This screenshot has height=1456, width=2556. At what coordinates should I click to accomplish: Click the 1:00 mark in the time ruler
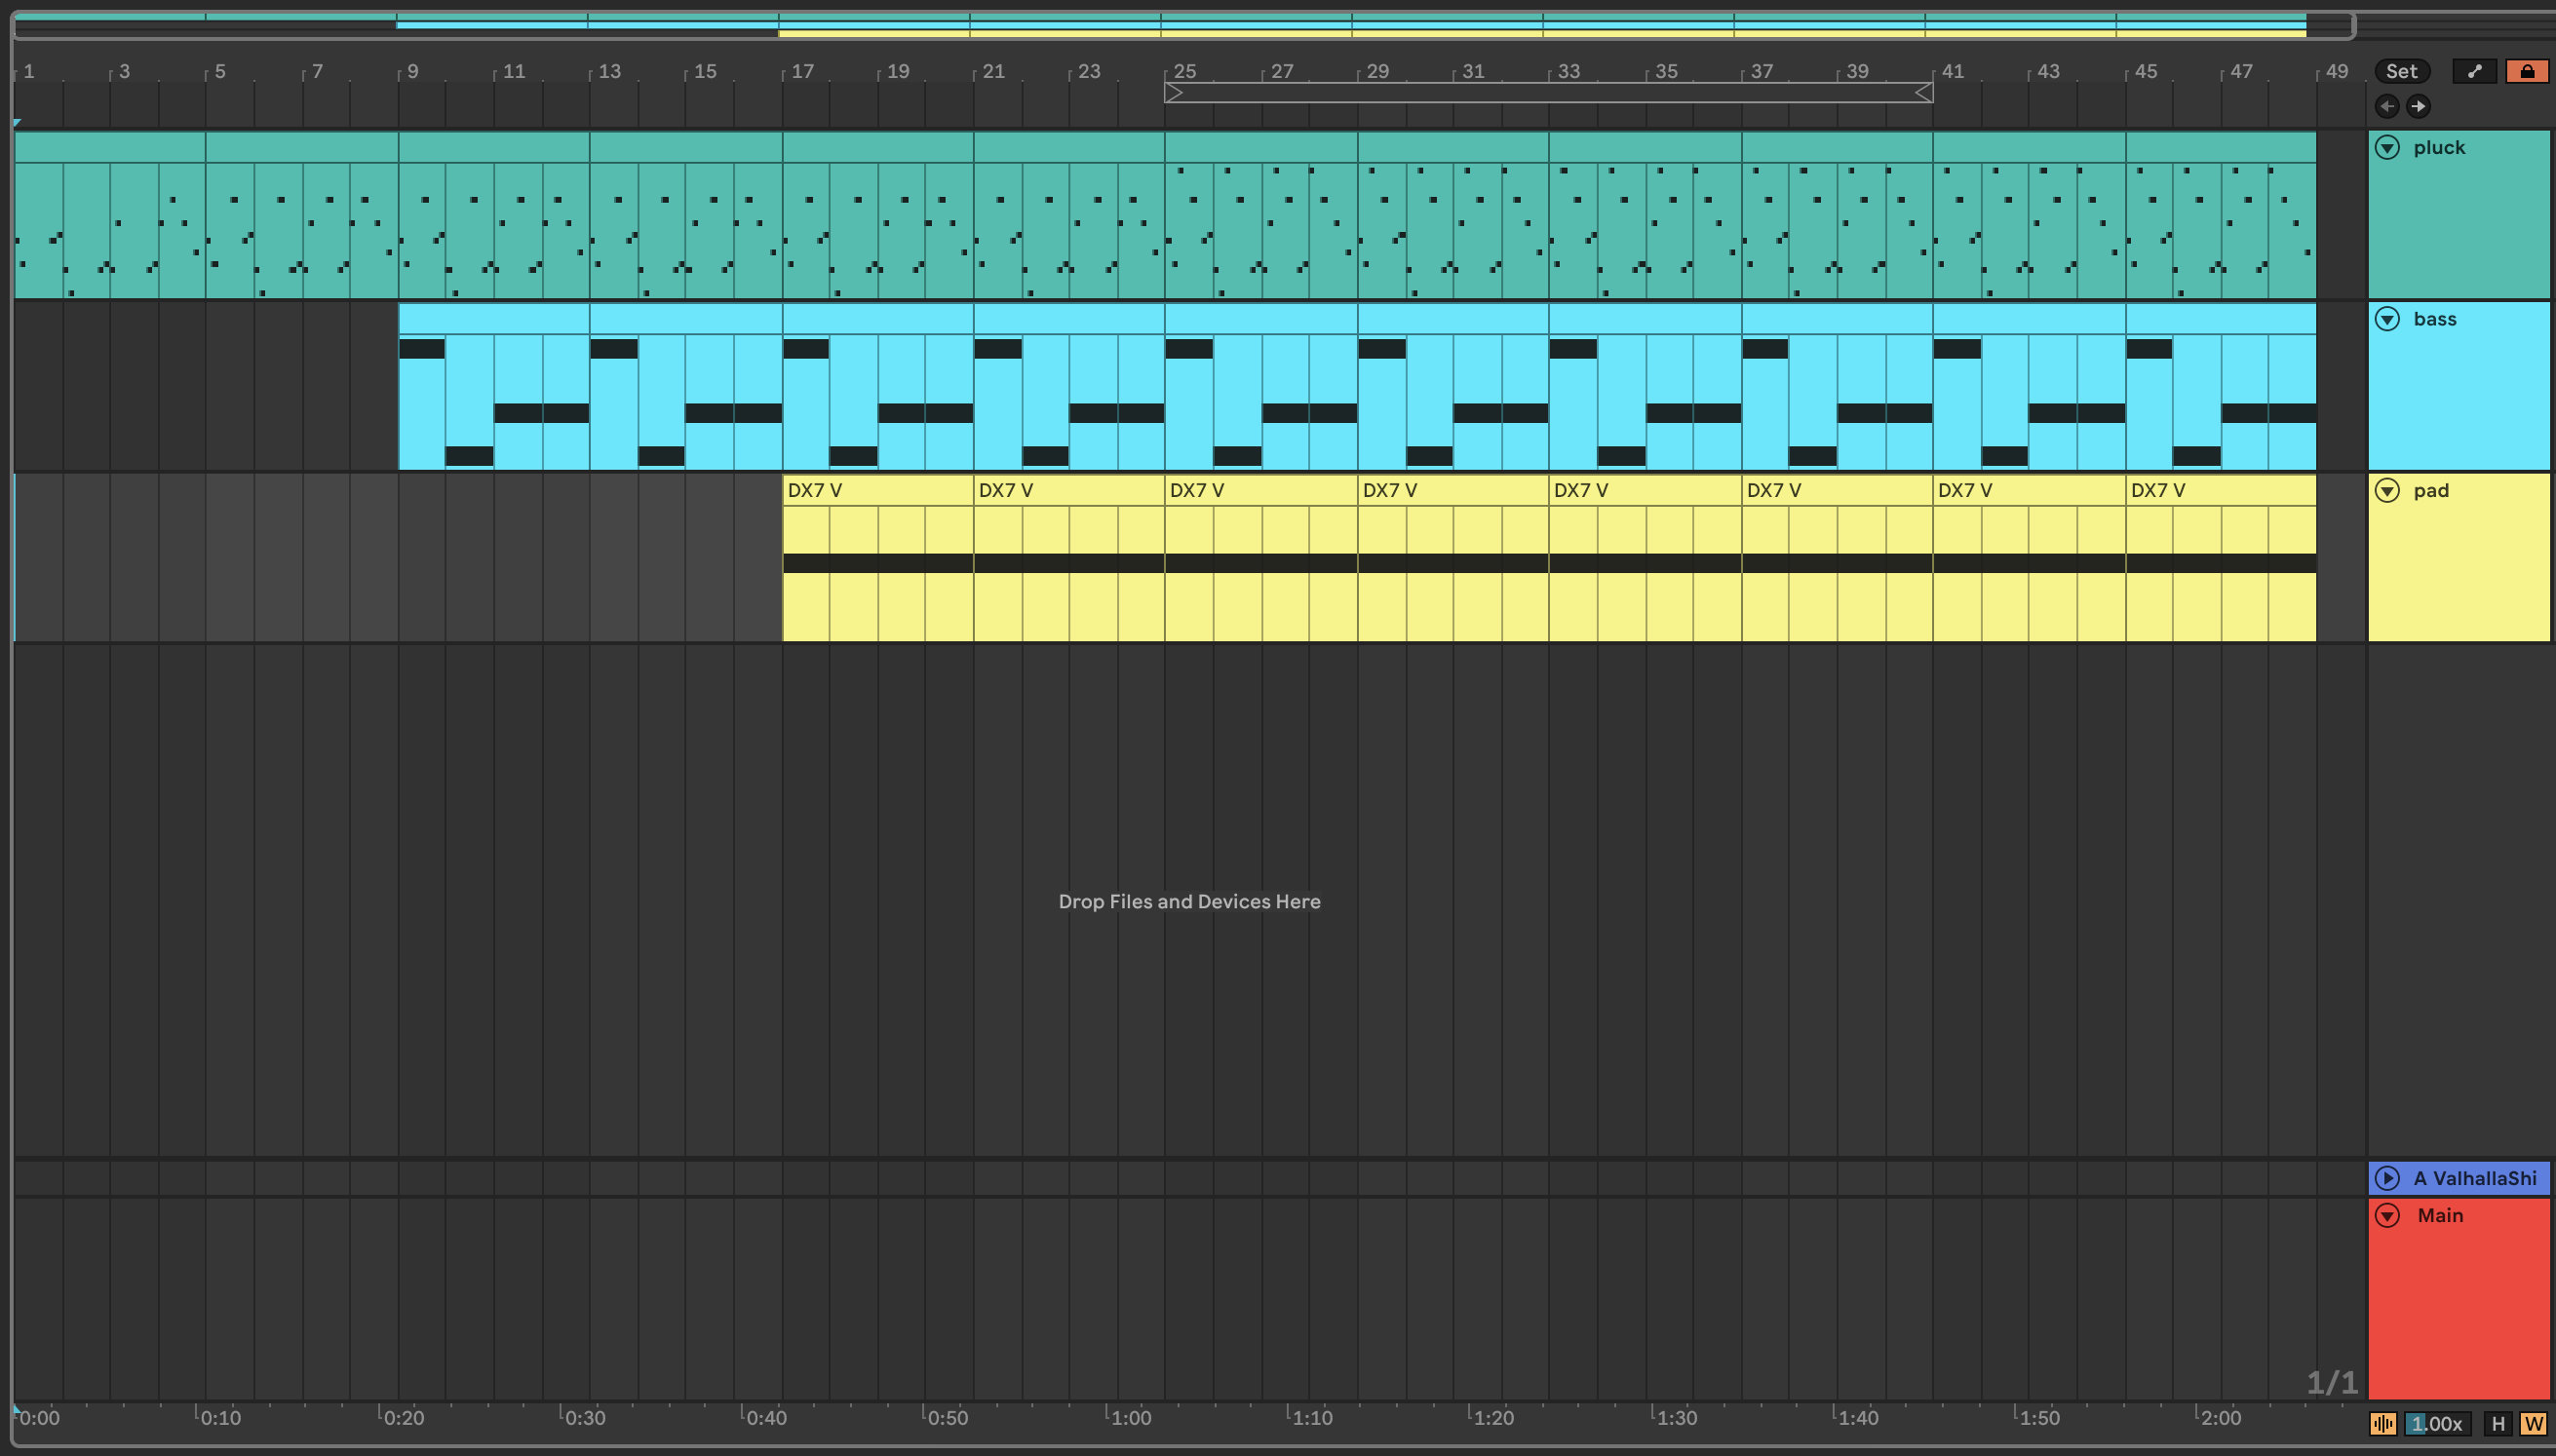click(x=1130, y=1417)
